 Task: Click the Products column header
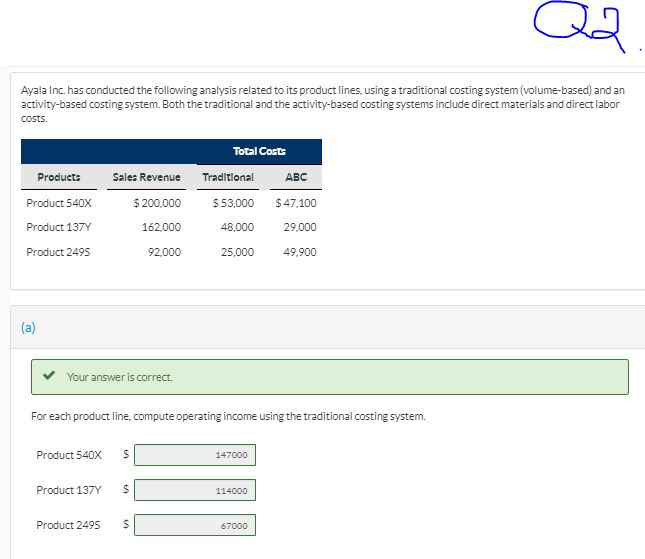(x=59, y=177)
